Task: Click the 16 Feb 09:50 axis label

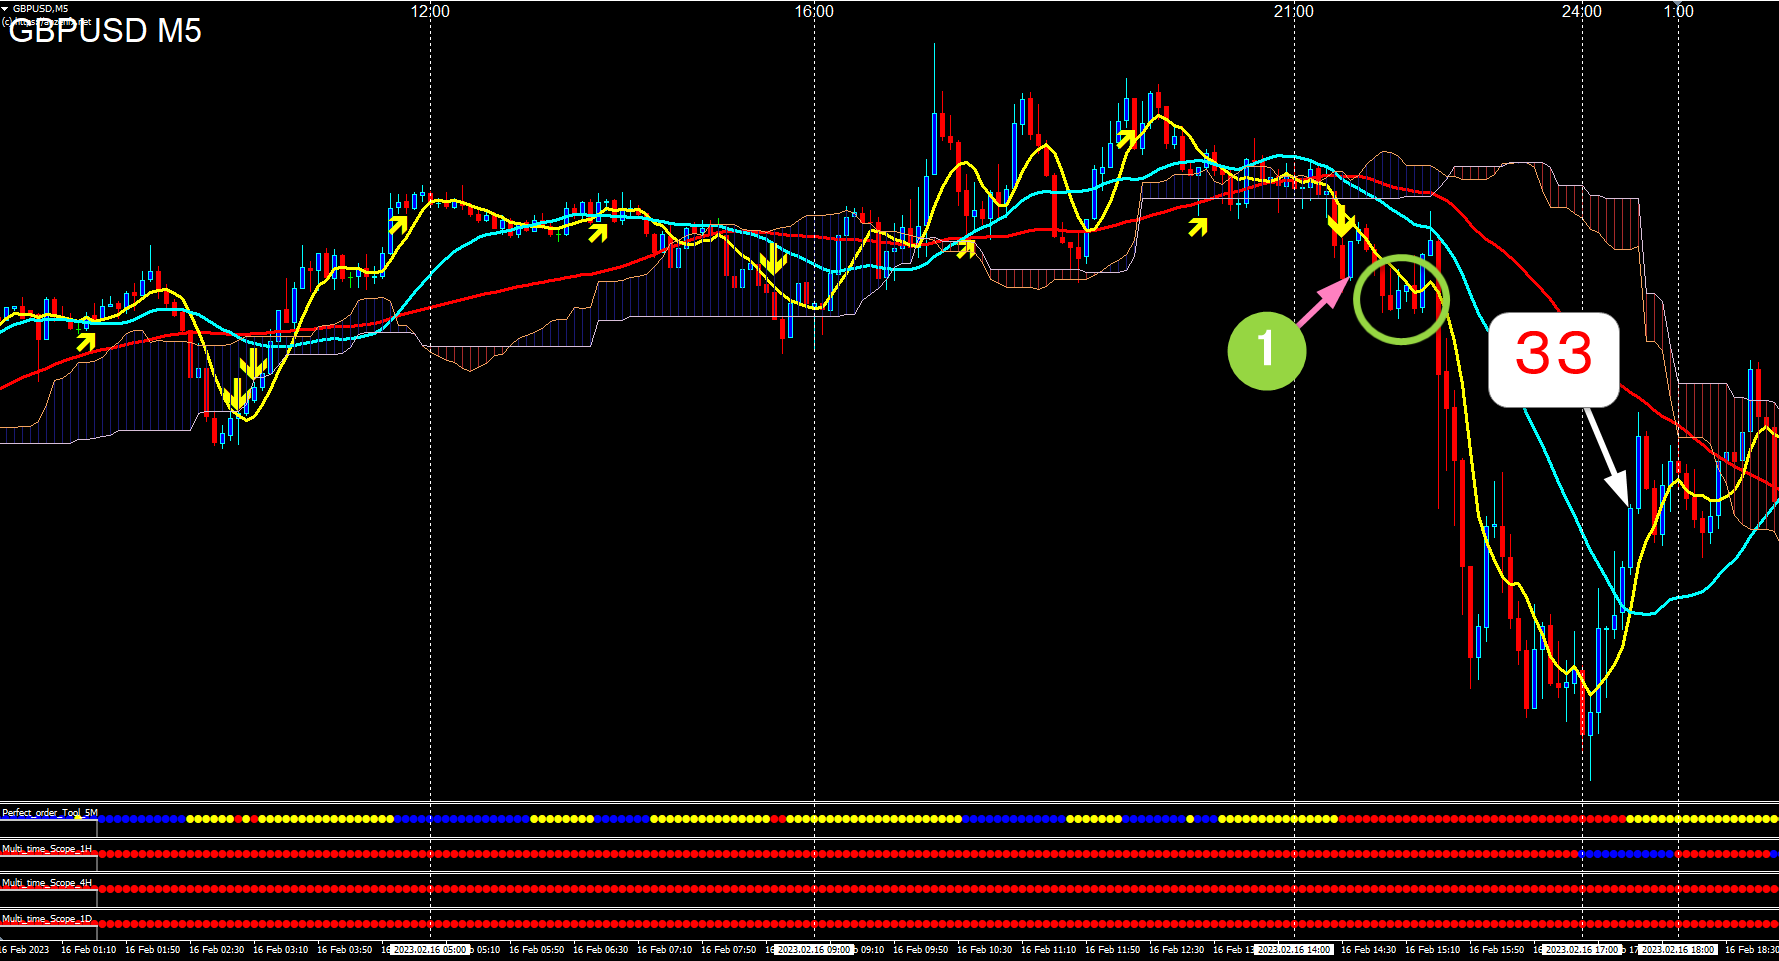Action: pos(920,950)
